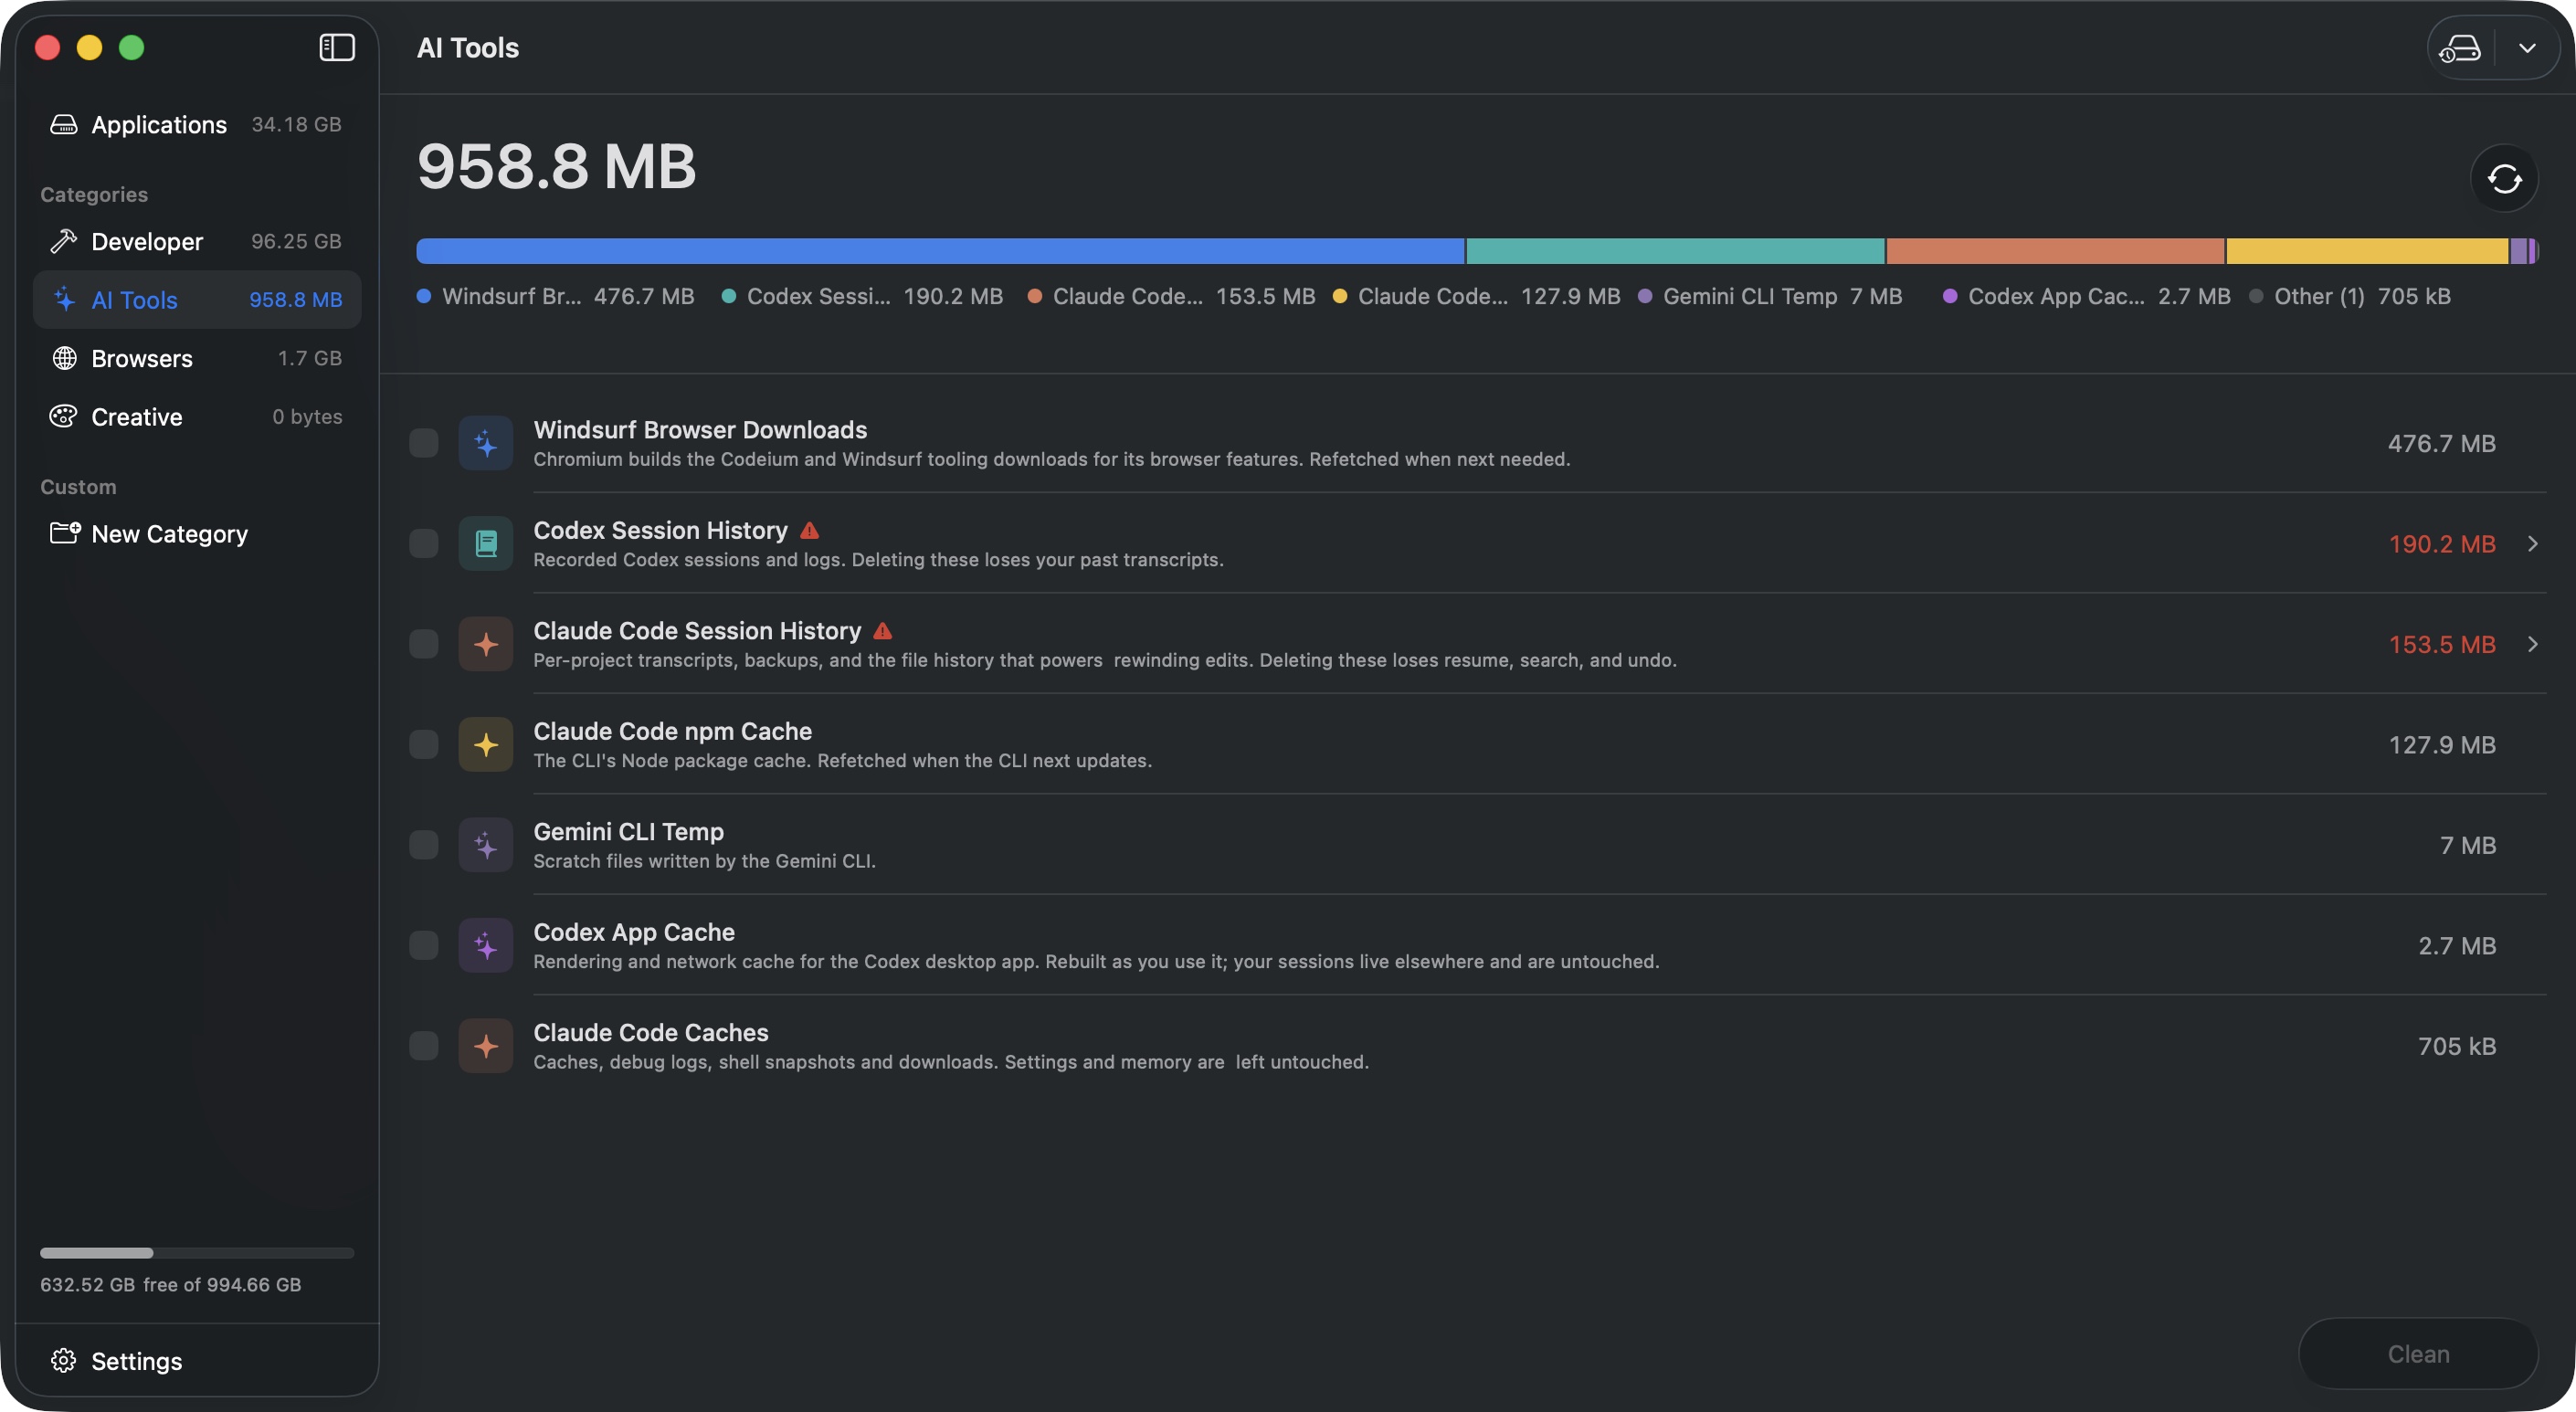Select the AI Tools category label

(134, 300)
